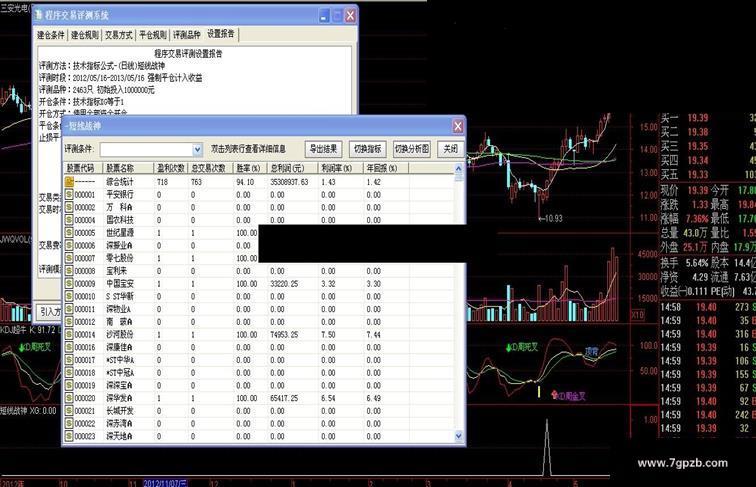Click the 14:58 trade tick row
The height and width of the screenshot is (487, 756).
[707, 307]
